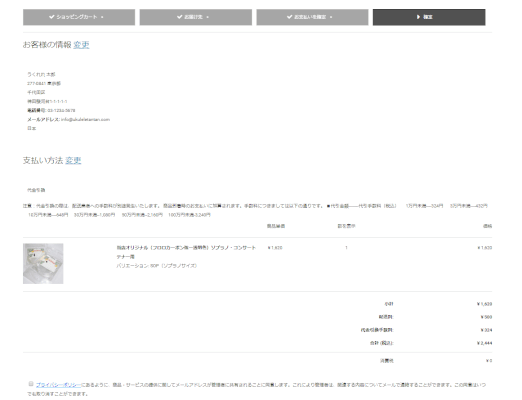The height and width of the screenshot is (400, 522).
Task: Open the プライバシーポリシー link
Action: [58, 385]
